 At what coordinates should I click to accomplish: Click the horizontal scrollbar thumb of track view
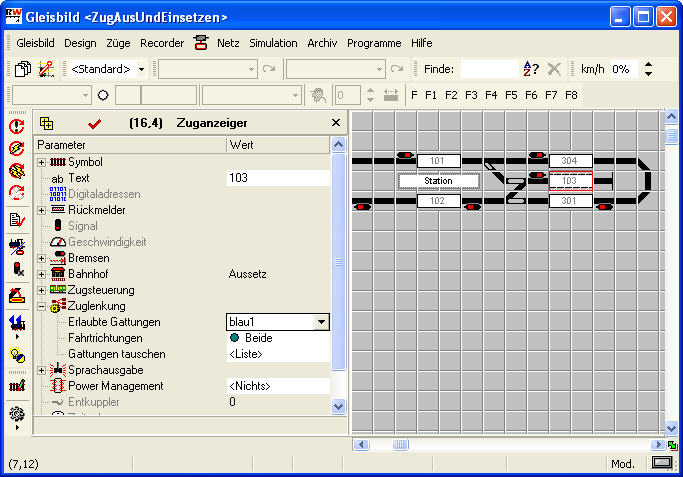pos(400,445)
